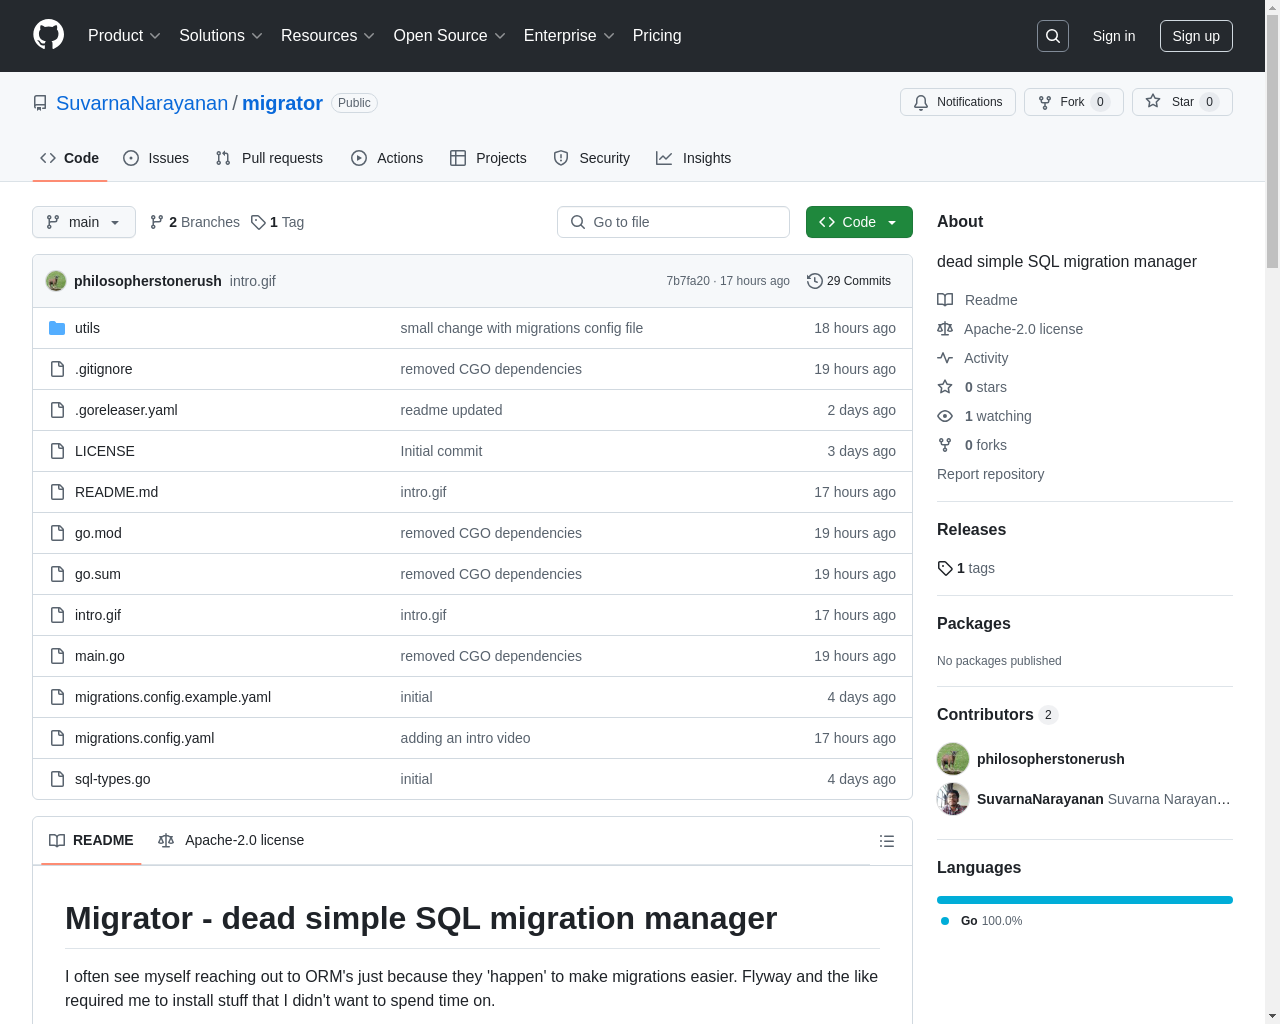Screen dimensions: 1280x1024
Task: Open 'adding an intro video' commit message
Action: 465,738
